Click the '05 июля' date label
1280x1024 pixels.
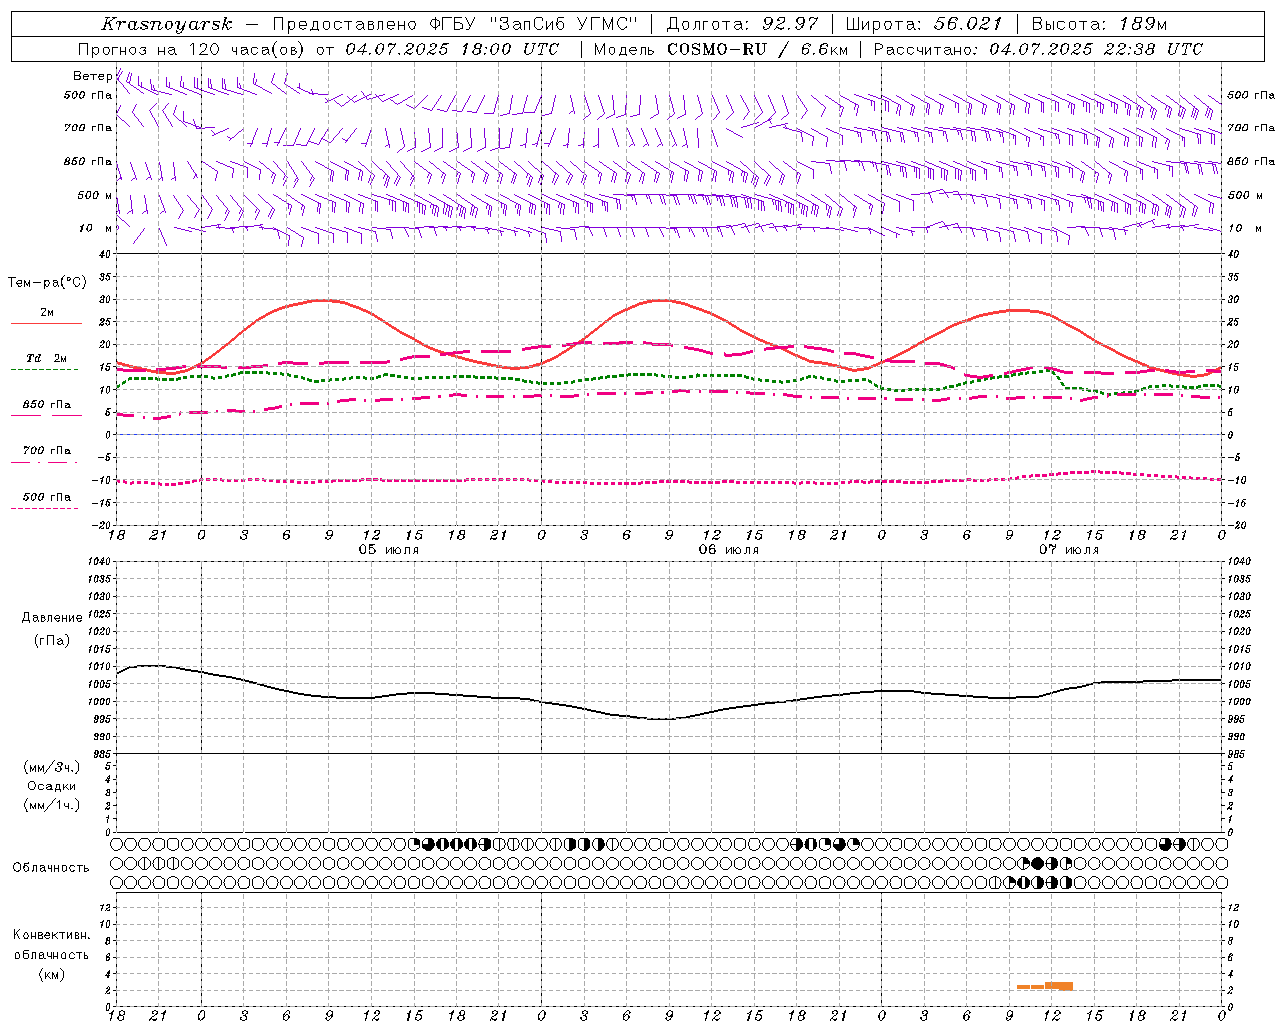[x=389, y=550]
